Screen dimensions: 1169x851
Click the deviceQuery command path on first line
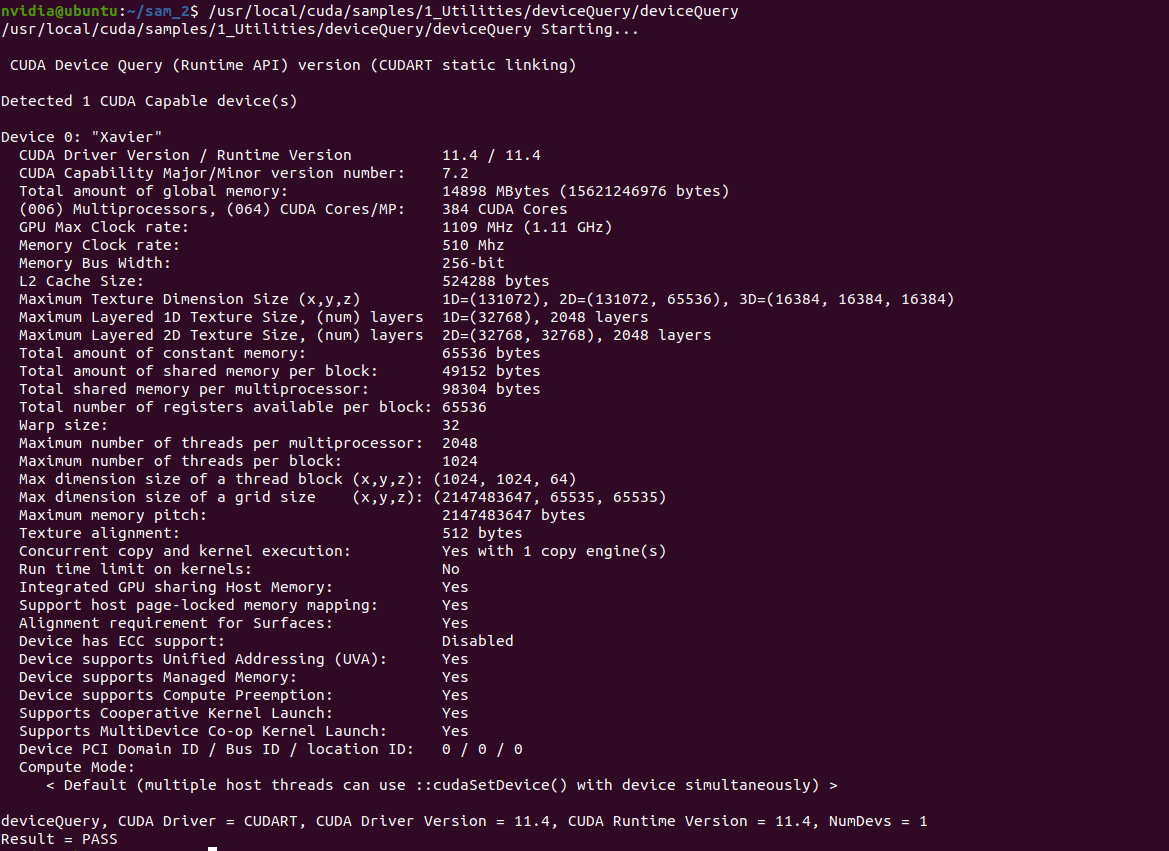click(x=473, y=11)
